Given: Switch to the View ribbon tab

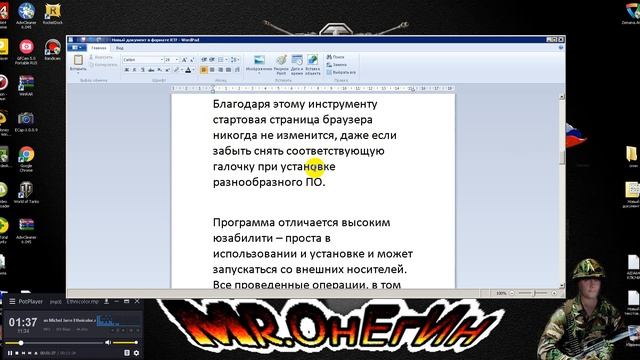Looking at the screenshot, I should 120,48.
